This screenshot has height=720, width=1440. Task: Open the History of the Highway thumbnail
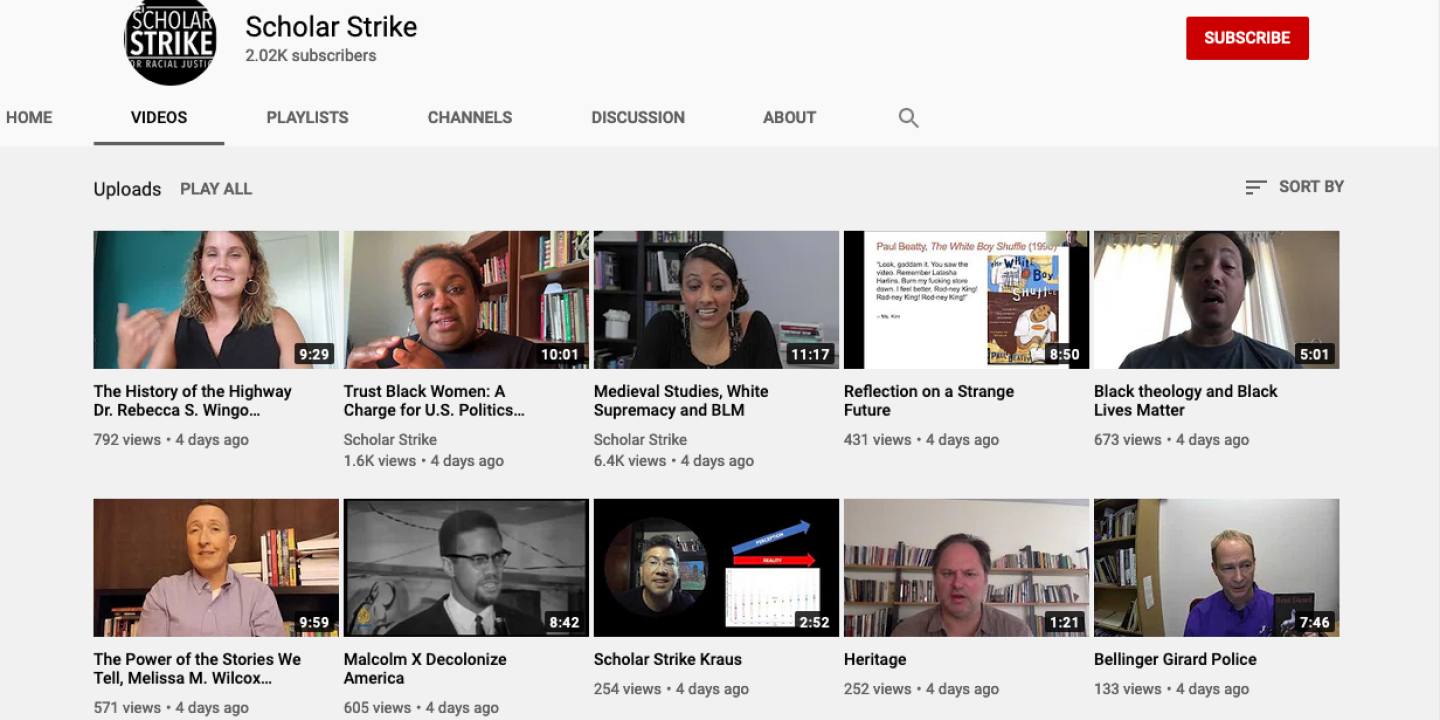[x=216, y=300]
